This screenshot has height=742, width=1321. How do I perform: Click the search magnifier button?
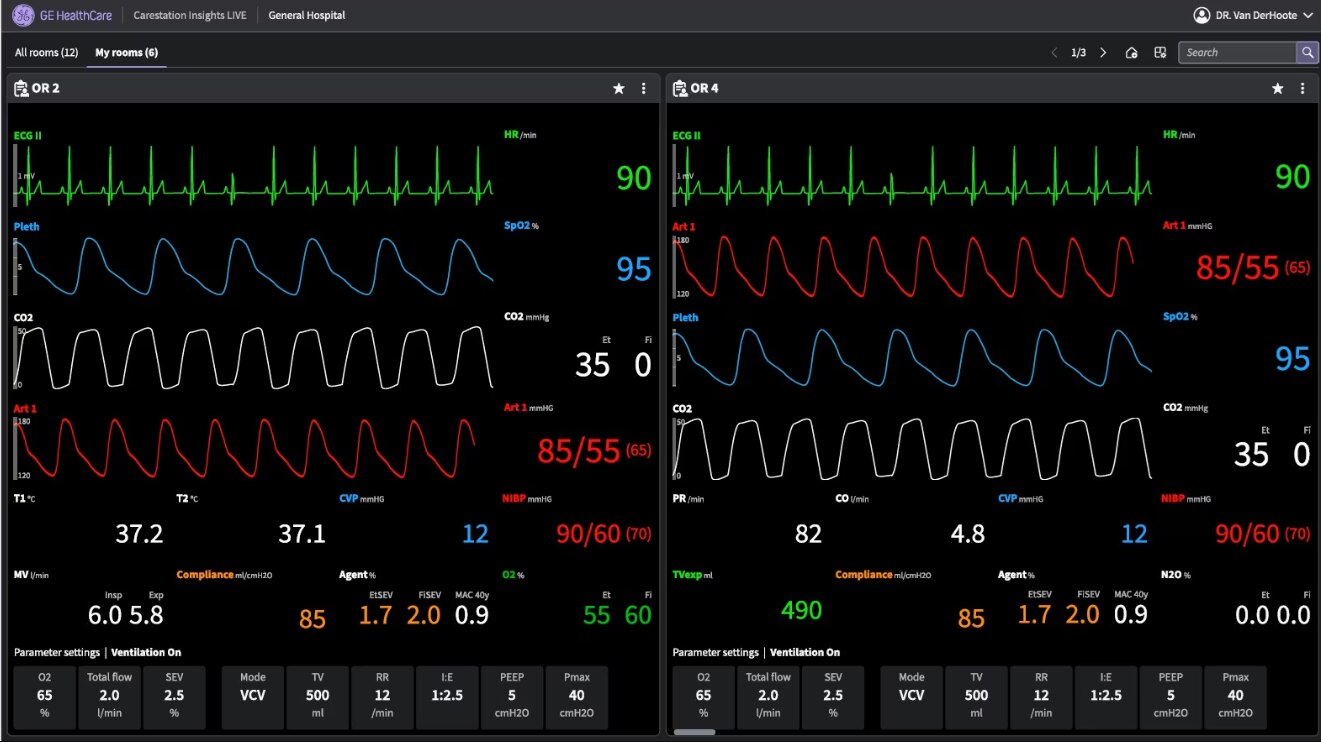point(1308,53)
